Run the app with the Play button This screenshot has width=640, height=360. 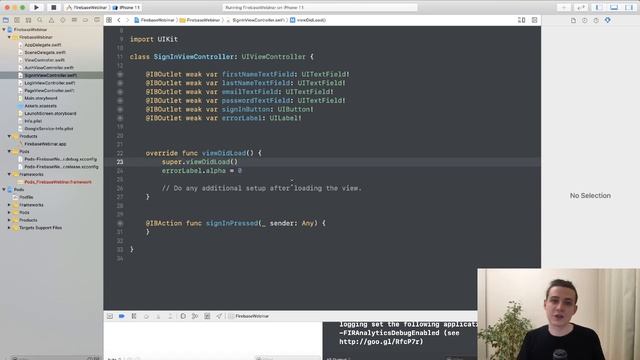[x=36, y=7]
